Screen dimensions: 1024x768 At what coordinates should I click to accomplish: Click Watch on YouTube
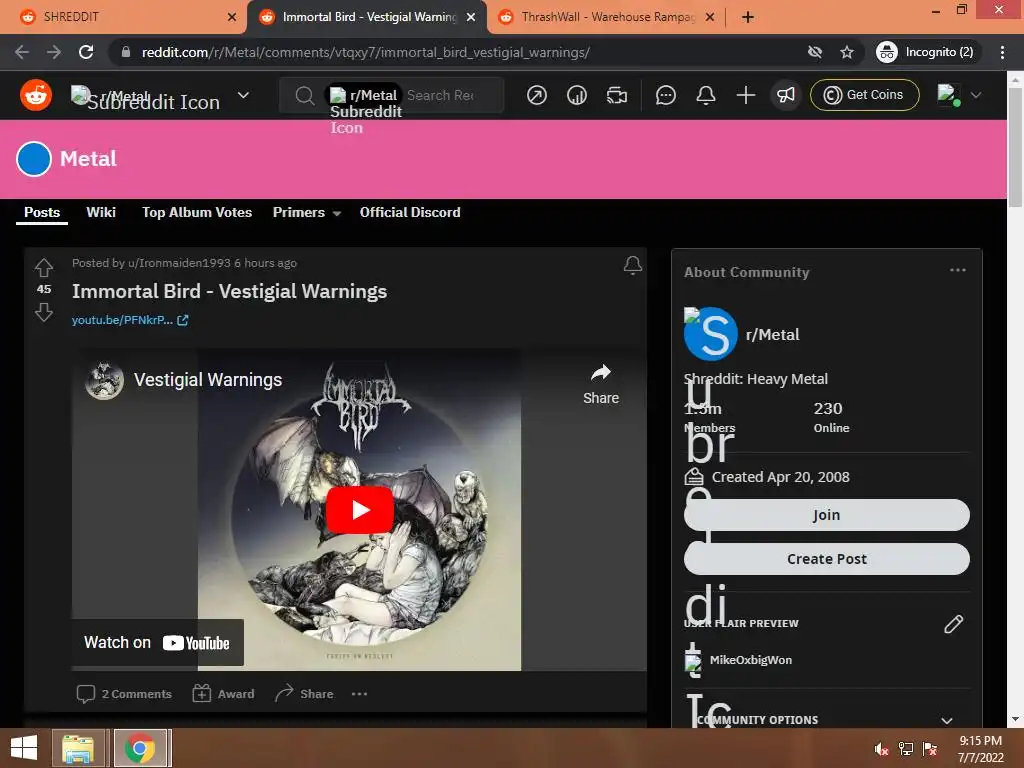pyautogui.click(x=157, y=643)
